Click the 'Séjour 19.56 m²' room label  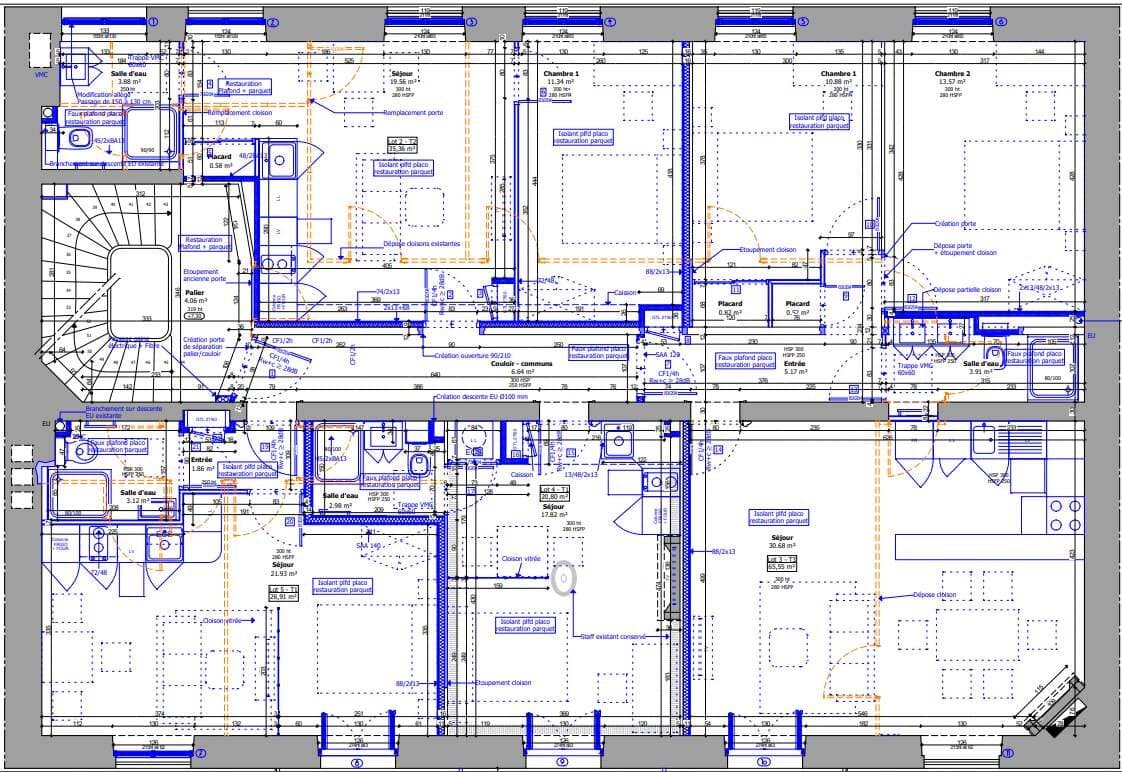pos(402,78)
